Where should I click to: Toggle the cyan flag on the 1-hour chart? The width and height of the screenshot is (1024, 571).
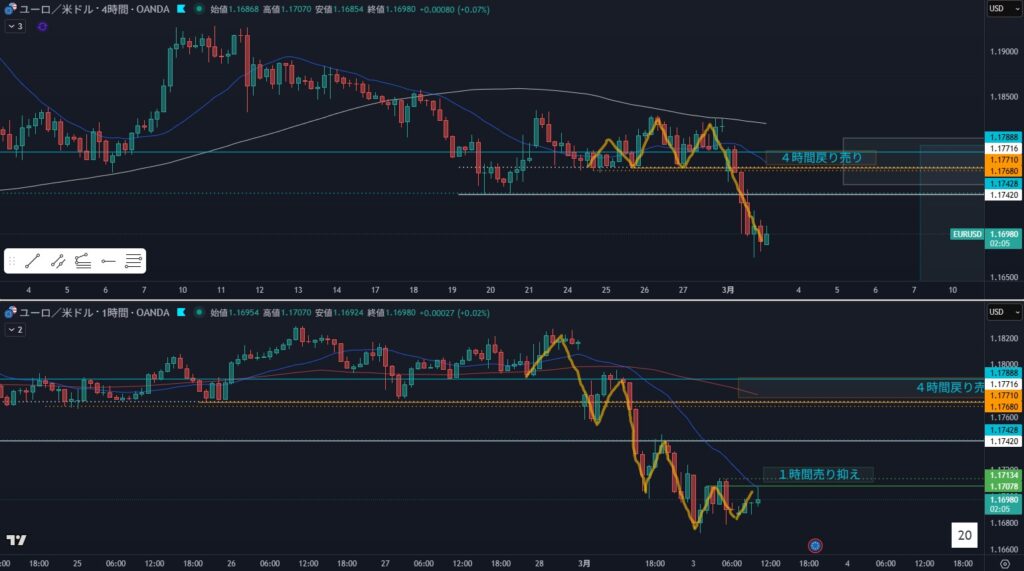(x=180, y=313)
